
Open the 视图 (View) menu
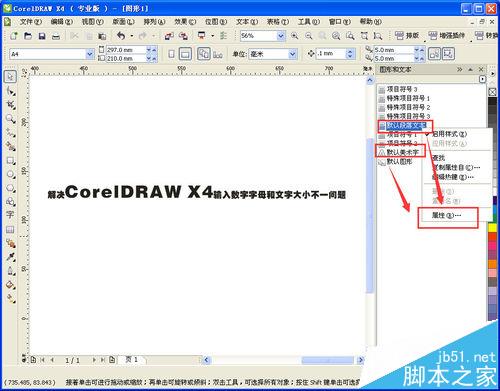(x=93, y=22)
